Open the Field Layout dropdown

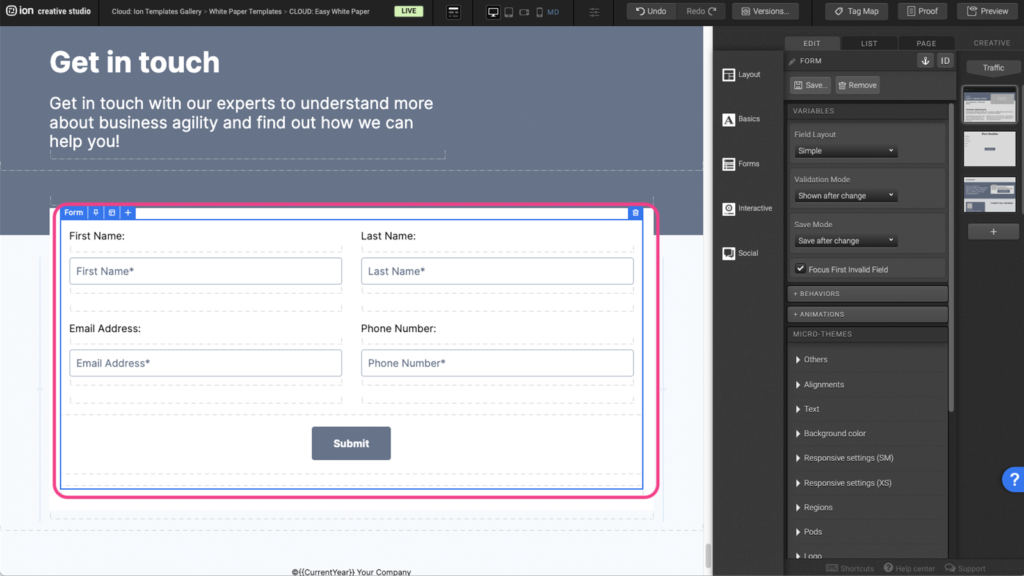845,151
